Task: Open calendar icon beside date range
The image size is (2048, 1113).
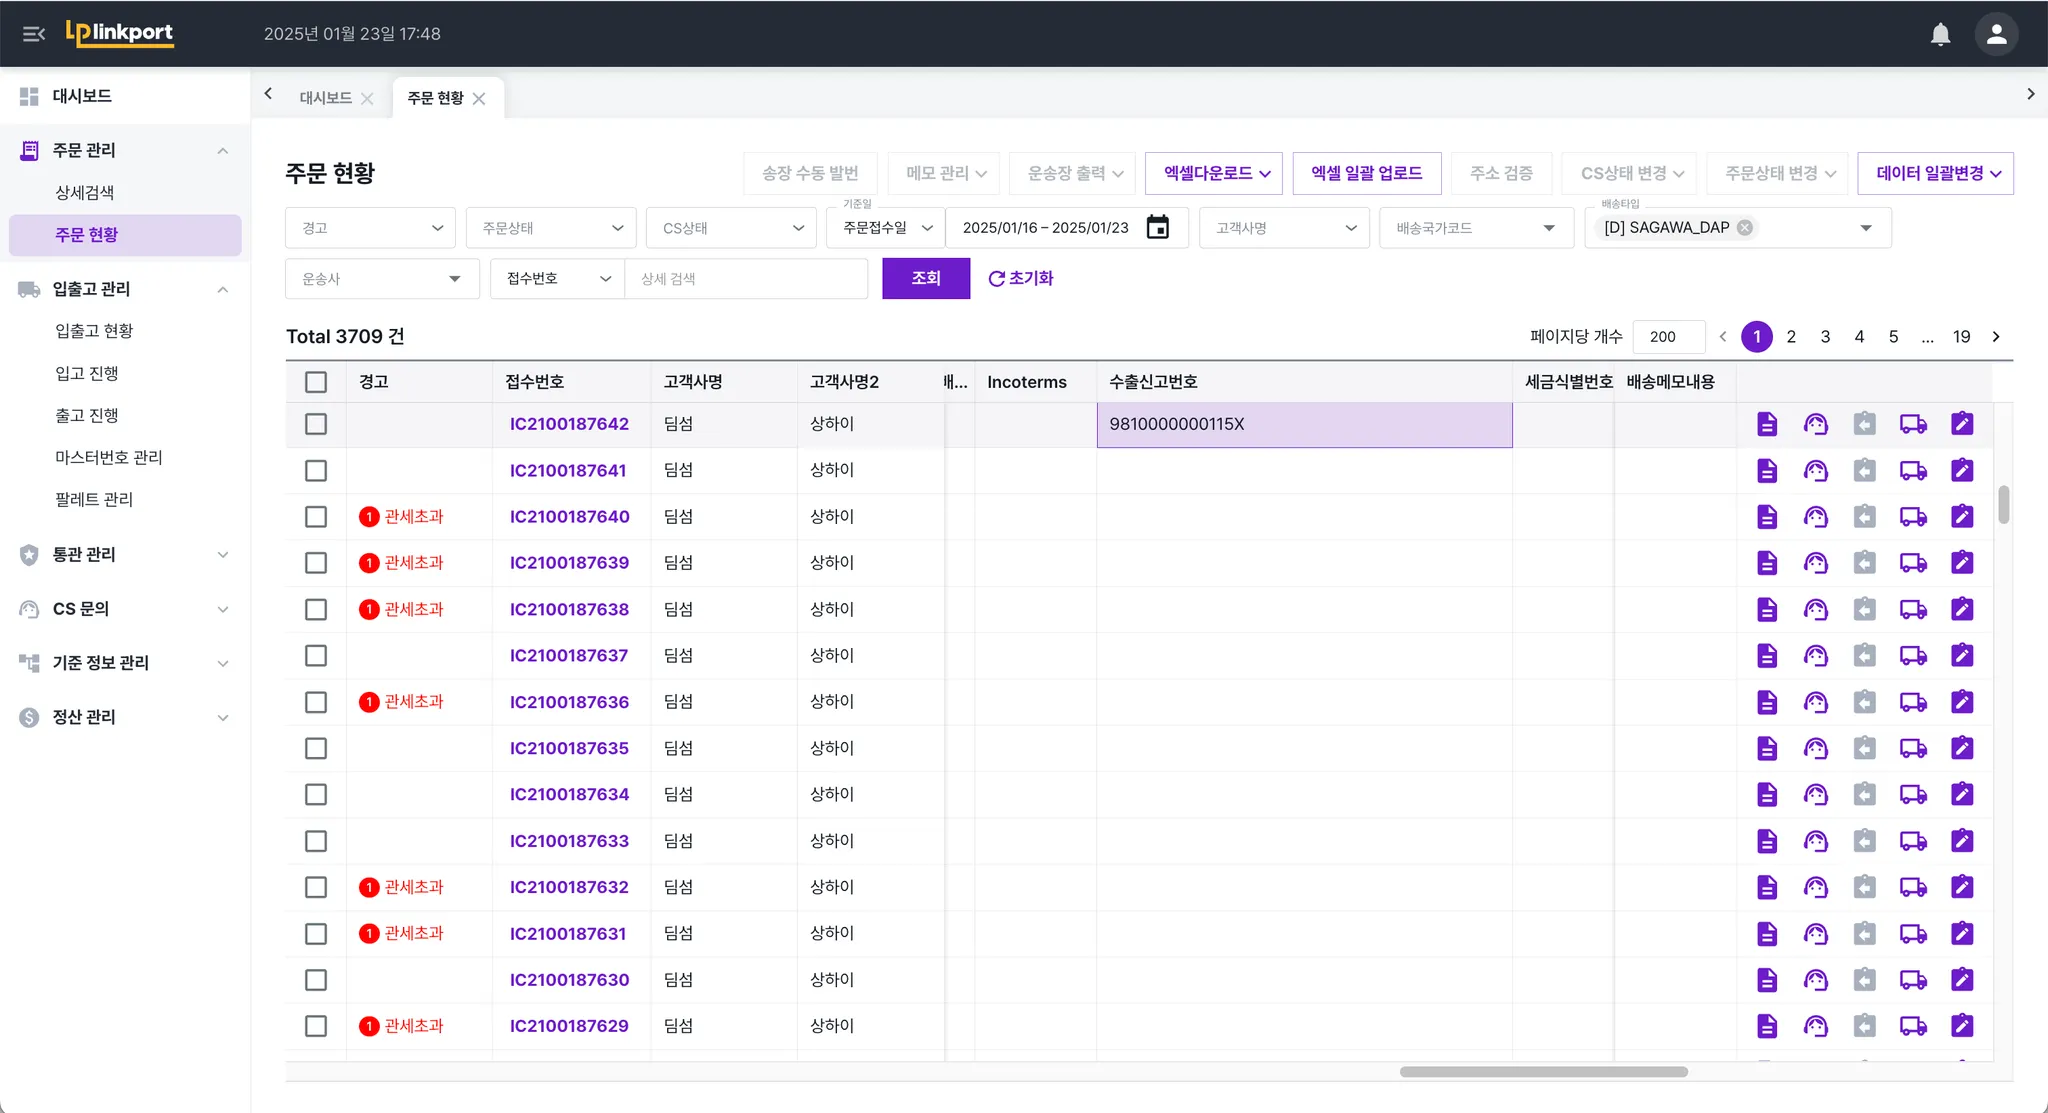Action: (1157, 228)
